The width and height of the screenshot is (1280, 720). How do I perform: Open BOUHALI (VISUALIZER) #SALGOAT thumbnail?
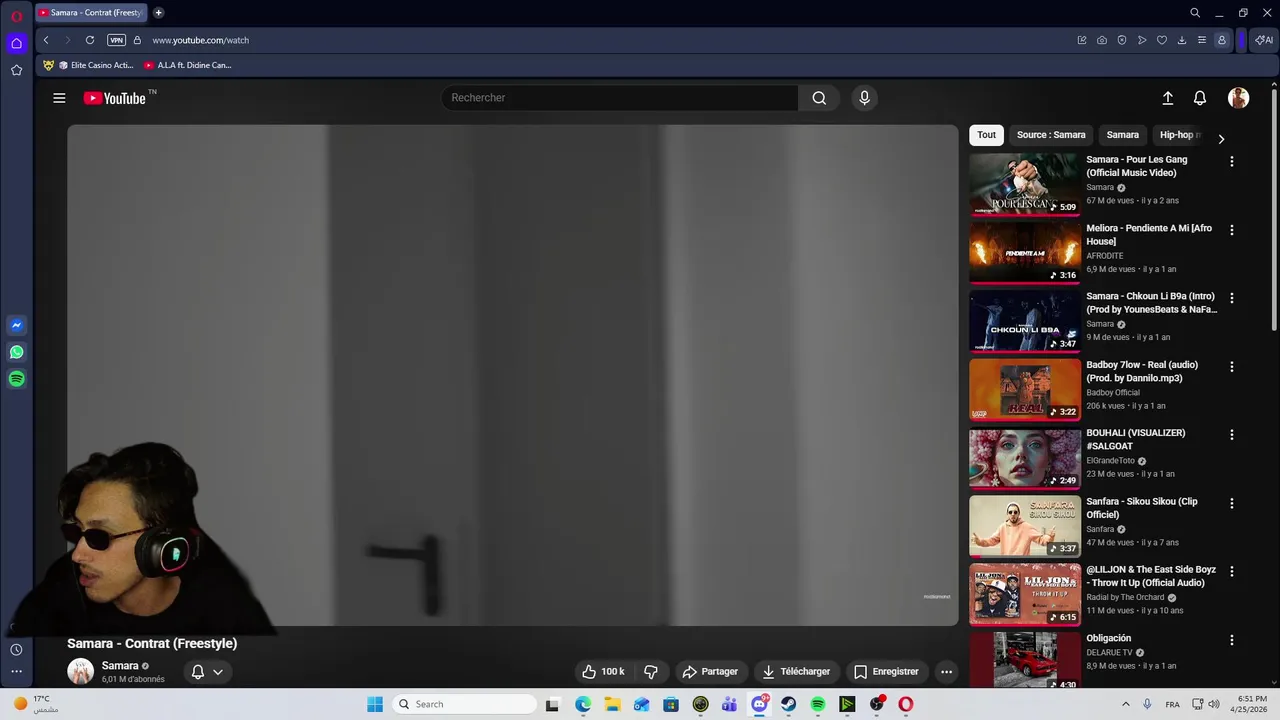[x=1025, y=458]
